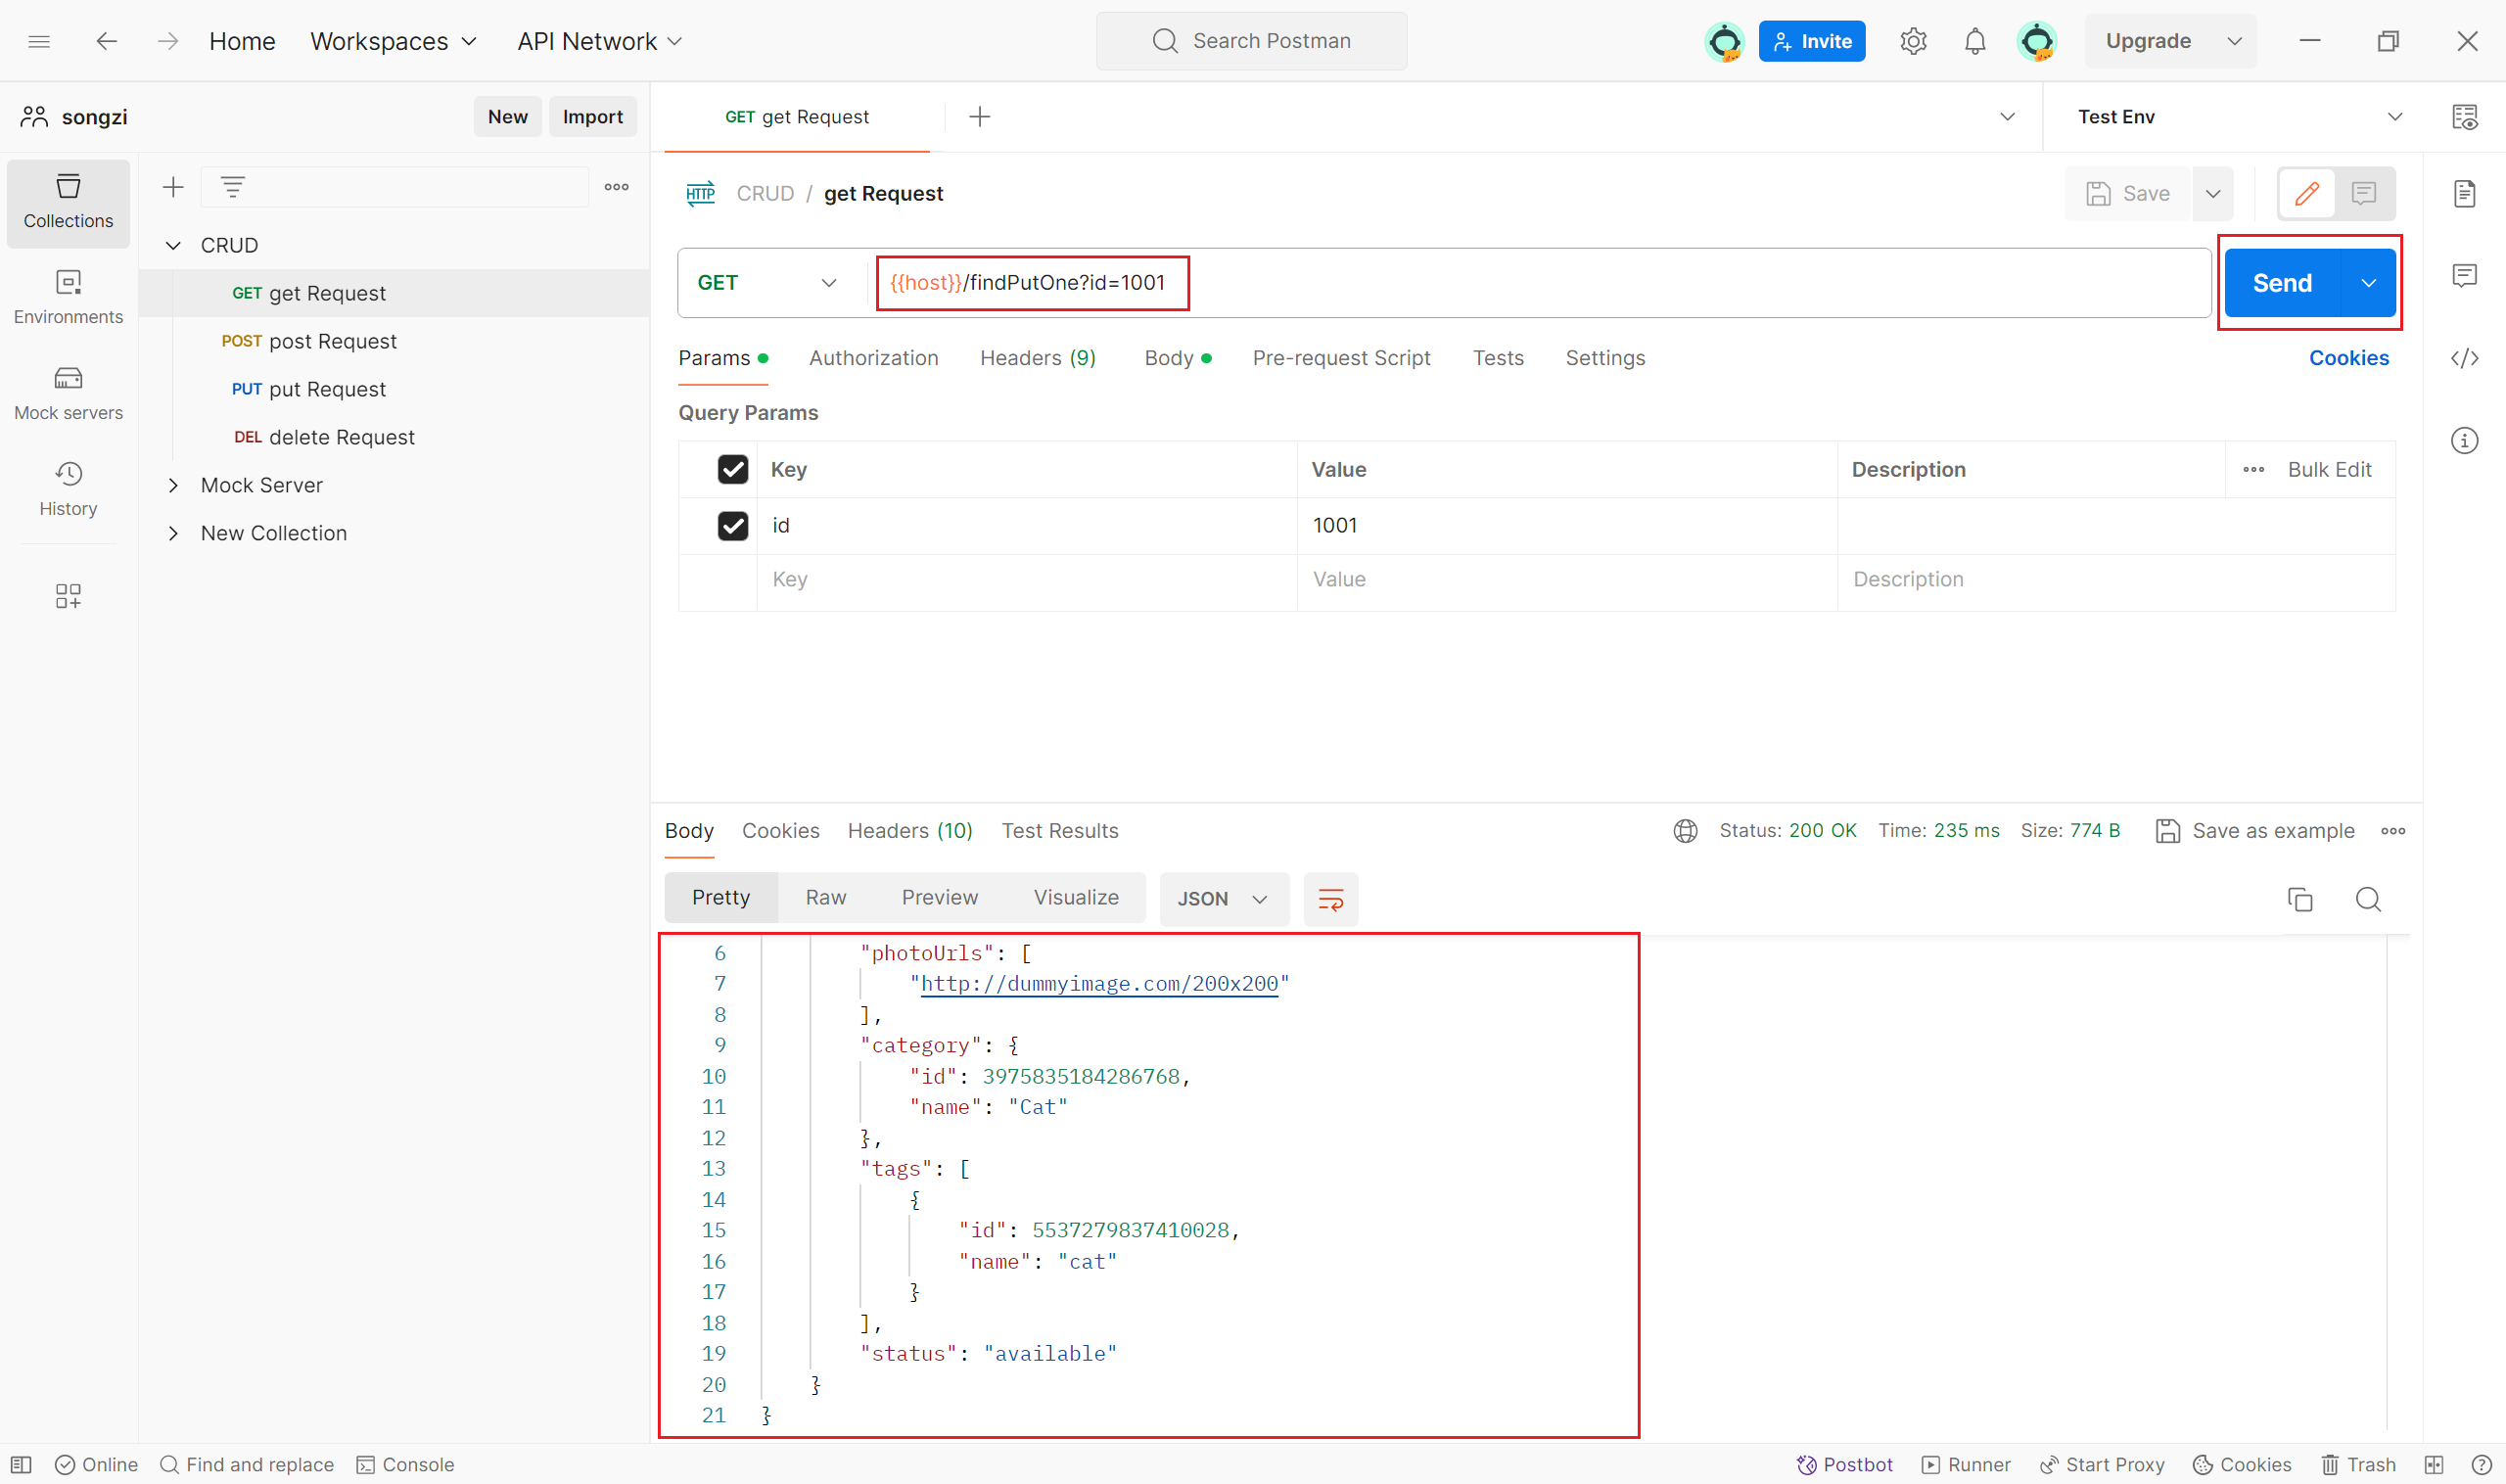Open the Cookies link near Send
Viewport: 2506px width, 1484px height.
[x=2347, y=358]
